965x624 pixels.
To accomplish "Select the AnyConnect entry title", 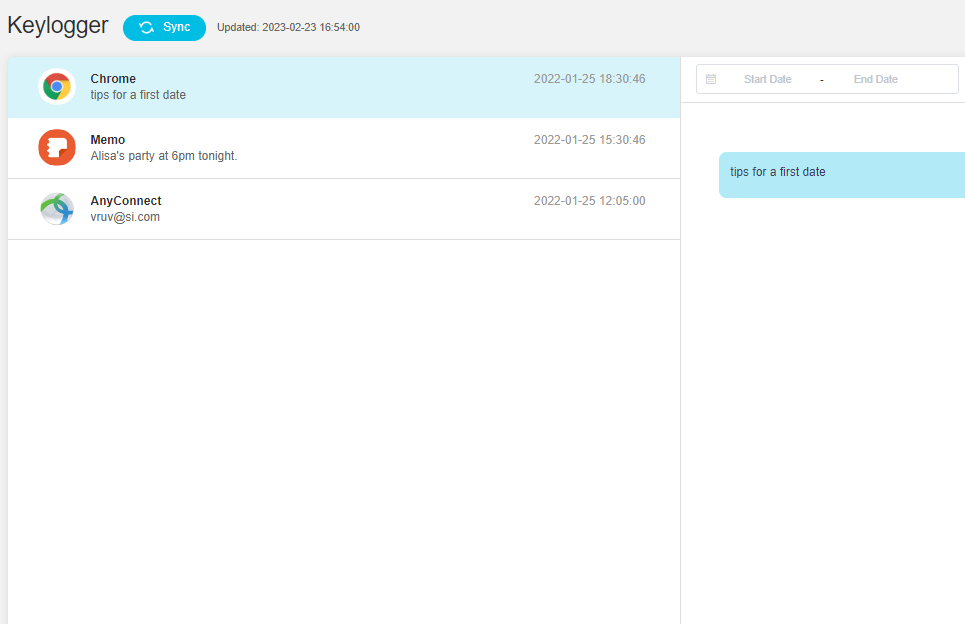I will pyautogui.click(x=126, y=201).
